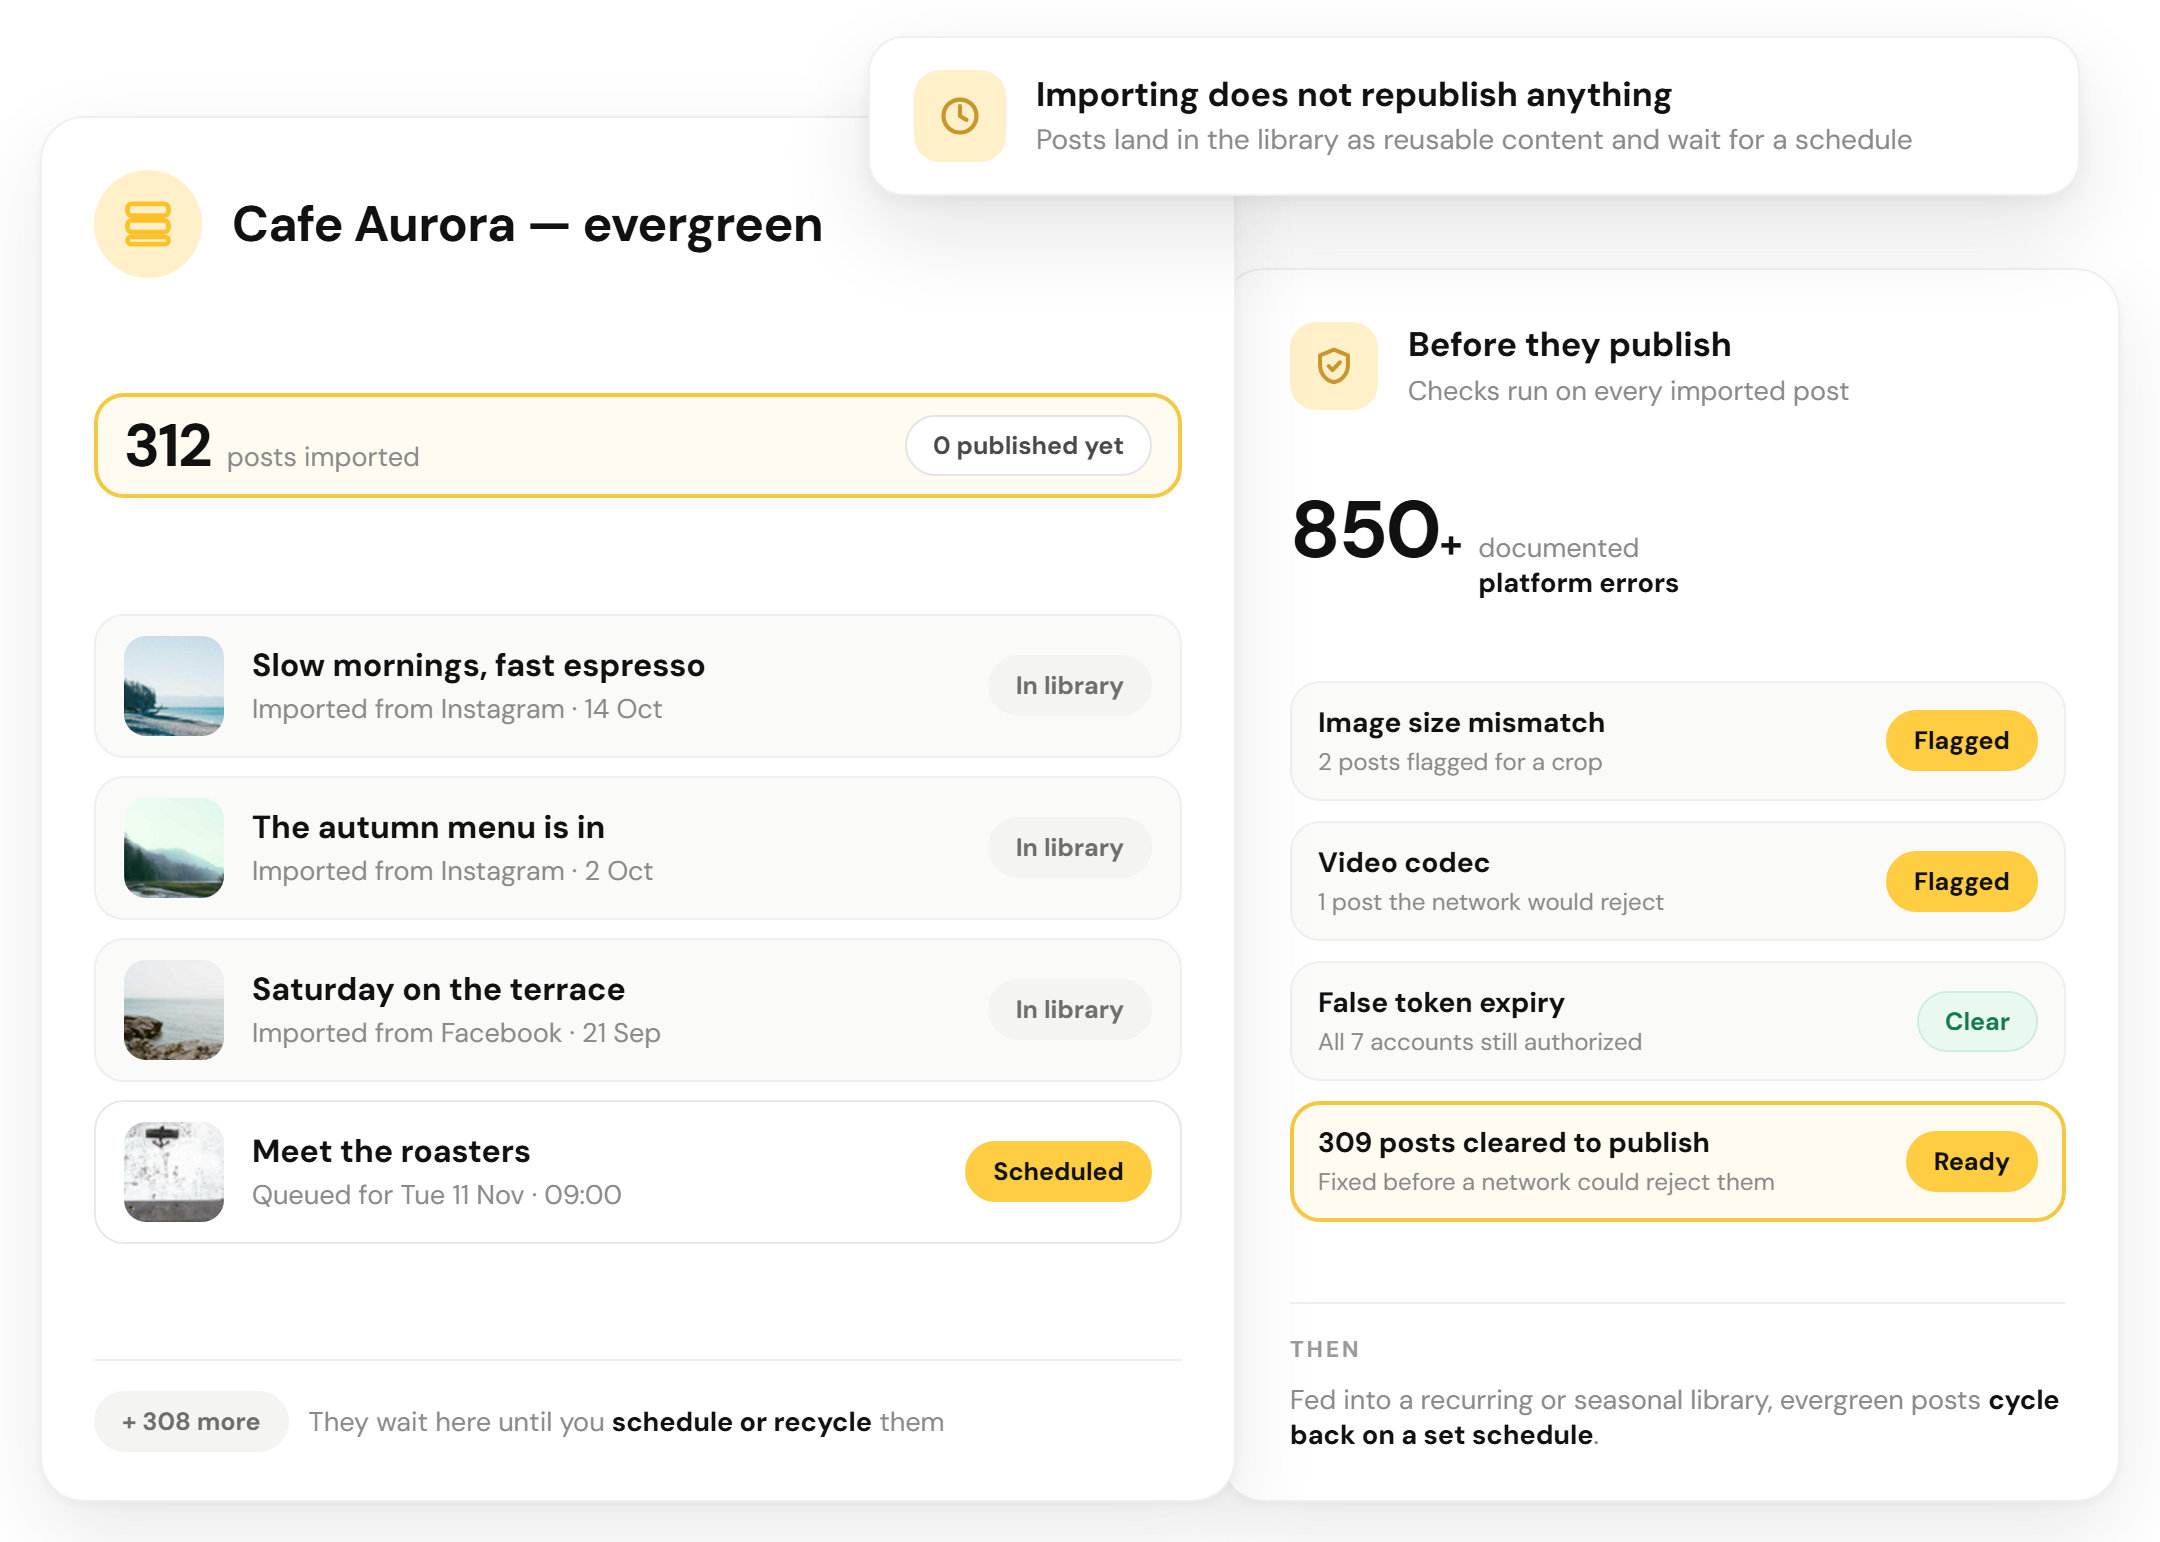2160x1542 pixels.
Task: Click 'All 7 accounts still authorized'
Action: point(1480,1042)
